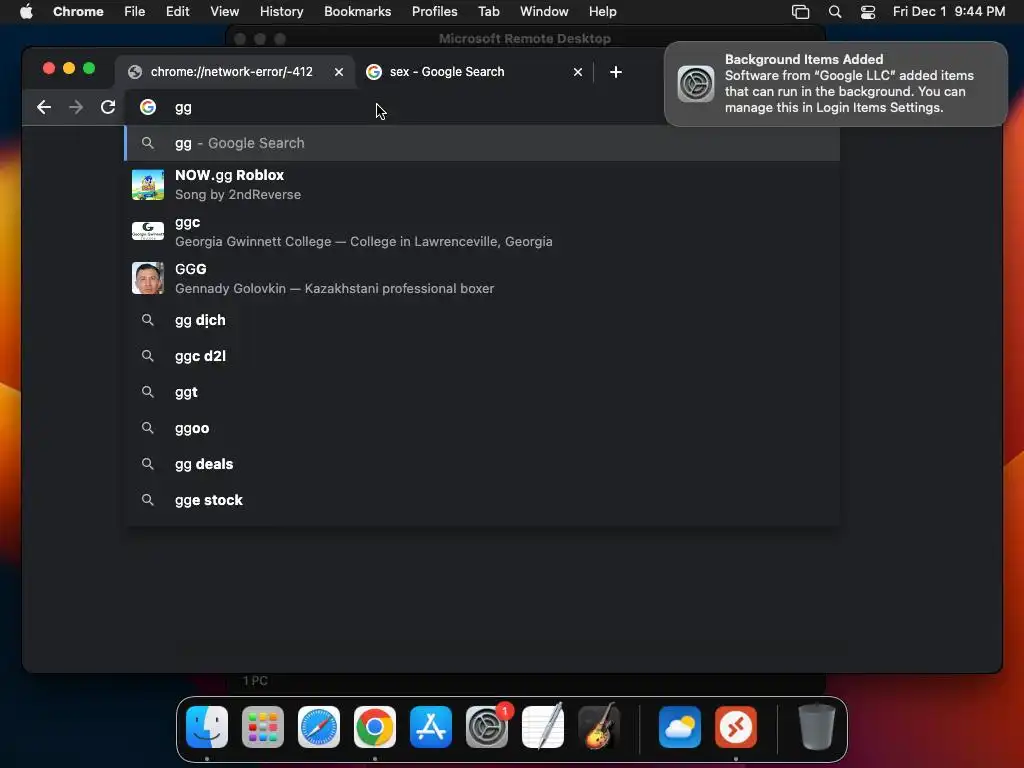
Task: Open the Weather app from the Dock
Action: point(680,727)
